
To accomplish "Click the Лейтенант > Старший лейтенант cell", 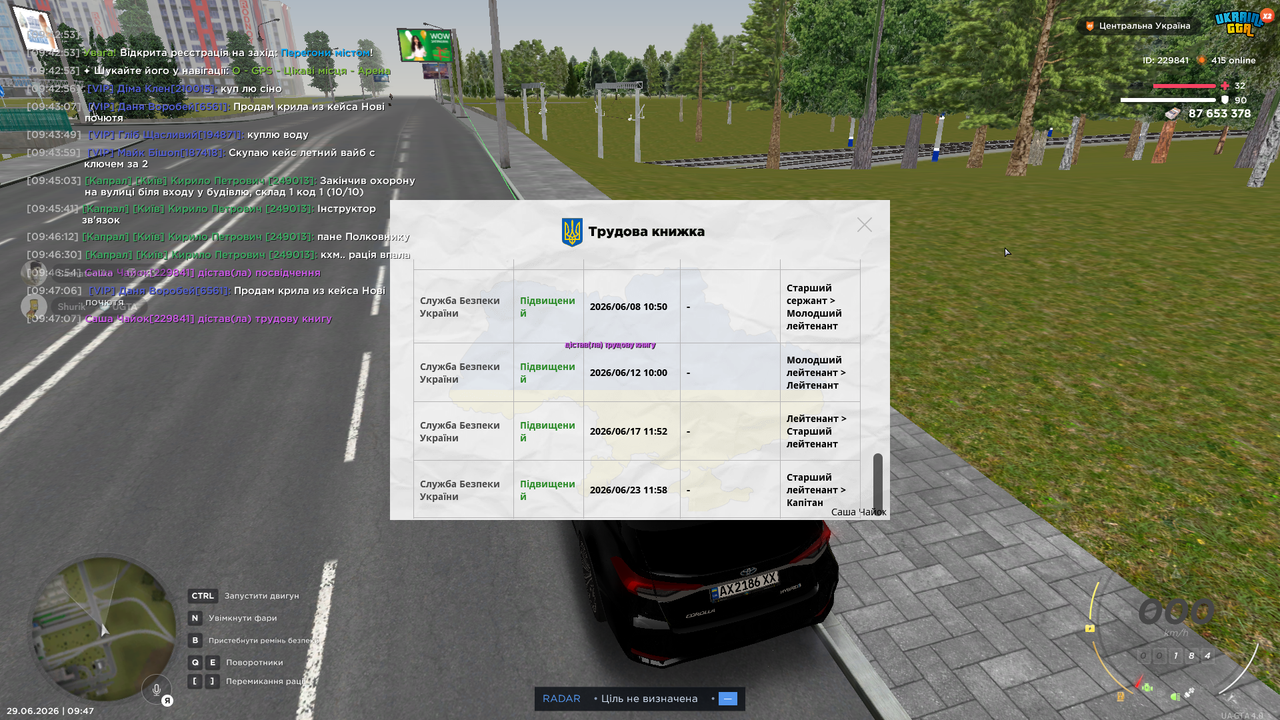I will 820,432.
